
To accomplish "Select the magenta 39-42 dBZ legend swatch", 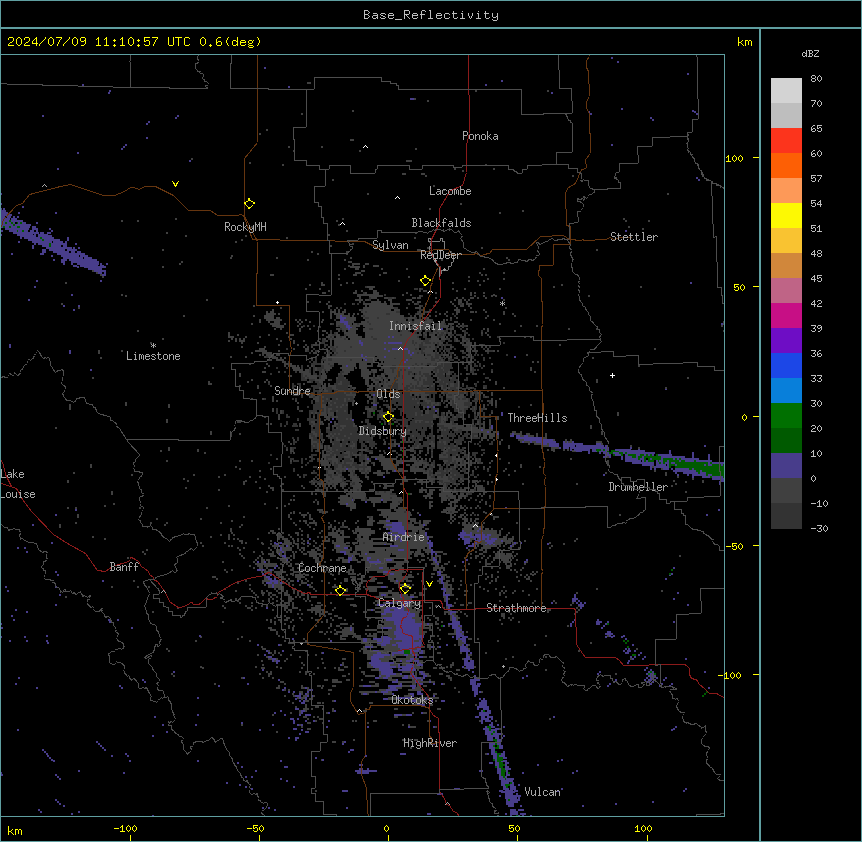I will [786, 315].
